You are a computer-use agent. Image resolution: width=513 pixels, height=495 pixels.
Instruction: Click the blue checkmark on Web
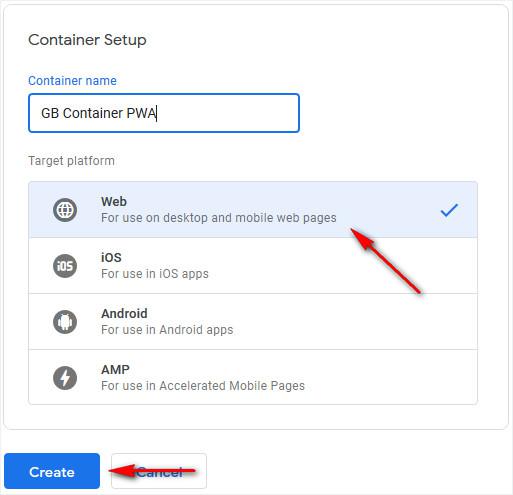pos(449,210)
